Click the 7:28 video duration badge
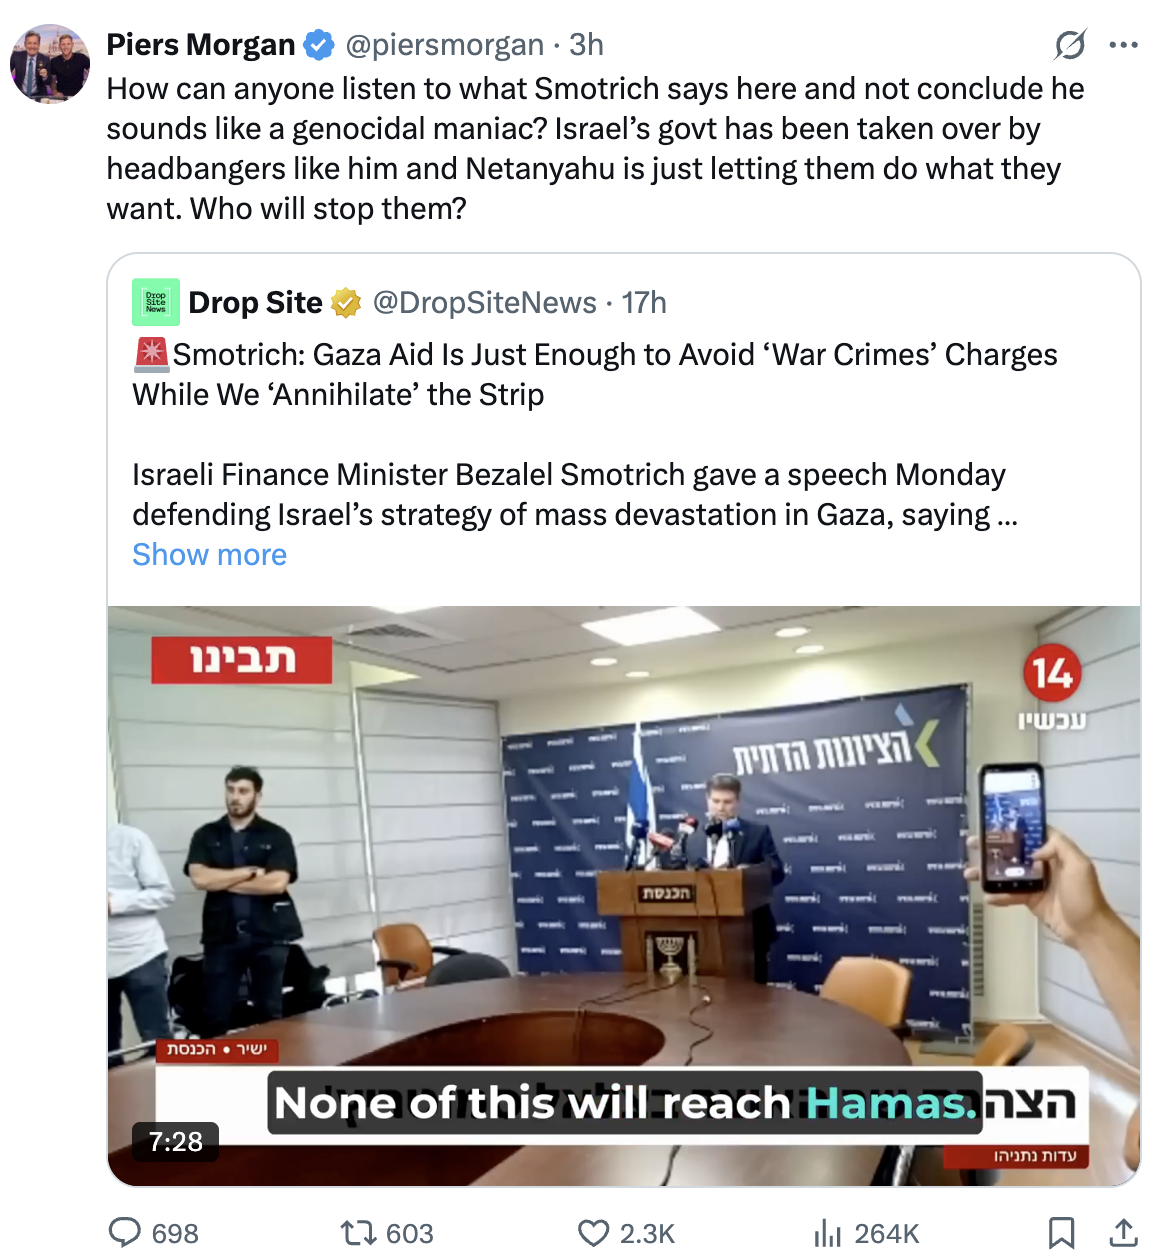This screenshot has height=1258, width=1172. [176, 1141]
